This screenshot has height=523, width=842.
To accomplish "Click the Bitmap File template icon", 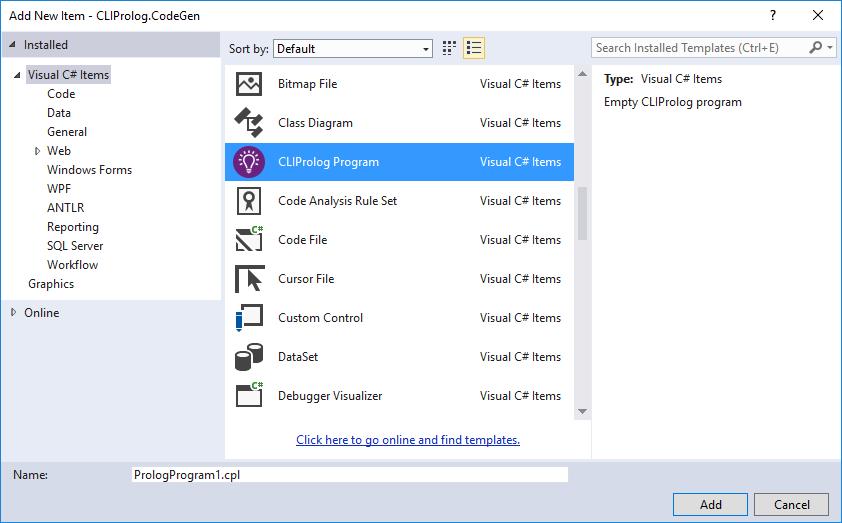I will pos(249,84).
